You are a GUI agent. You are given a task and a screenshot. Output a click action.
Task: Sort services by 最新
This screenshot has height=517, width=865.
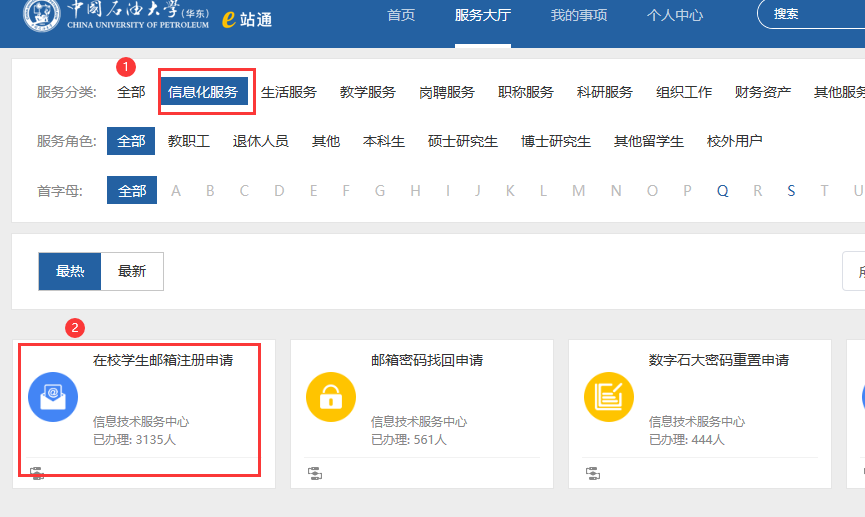point(132,271)
